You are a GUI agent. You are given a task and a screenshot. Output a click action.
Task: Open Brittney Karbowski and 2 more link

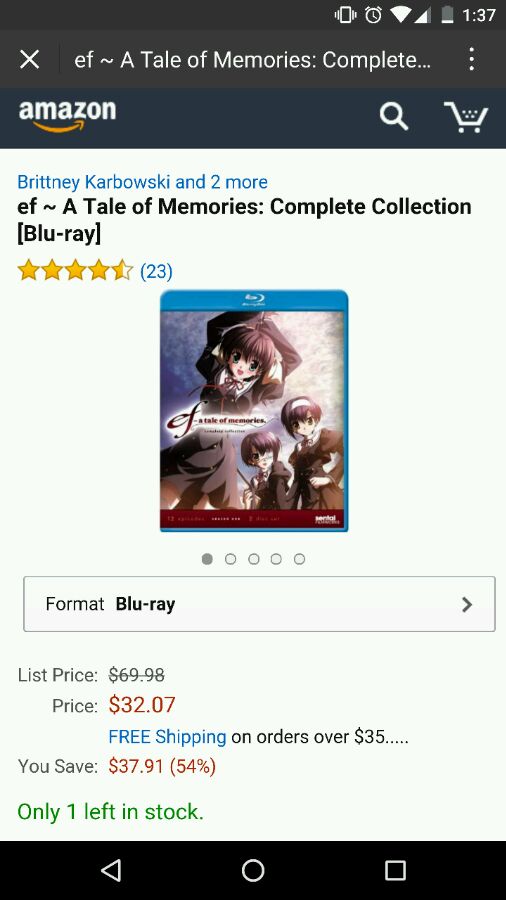pos(142,182)
